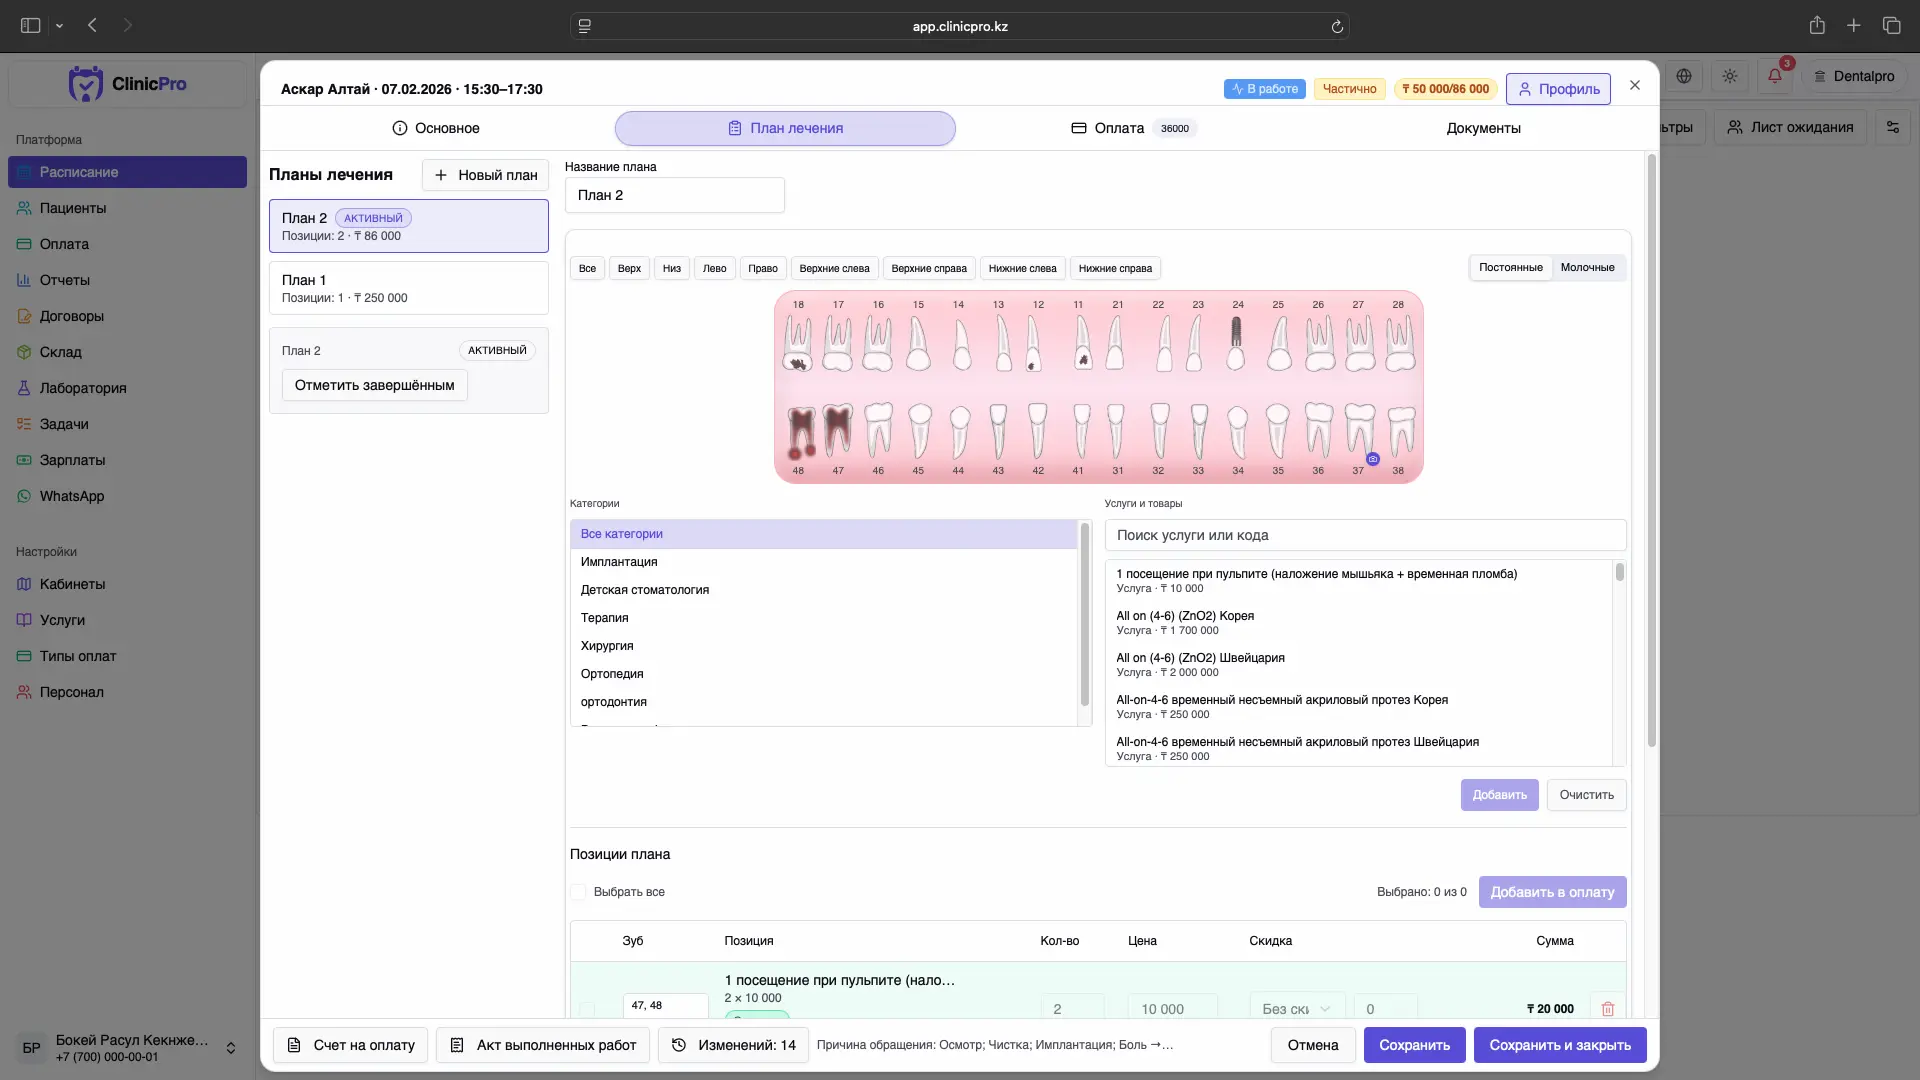Switch the dental chart to Молочные teeth
This screenshot has height=1080, width=1920.
1587,268
